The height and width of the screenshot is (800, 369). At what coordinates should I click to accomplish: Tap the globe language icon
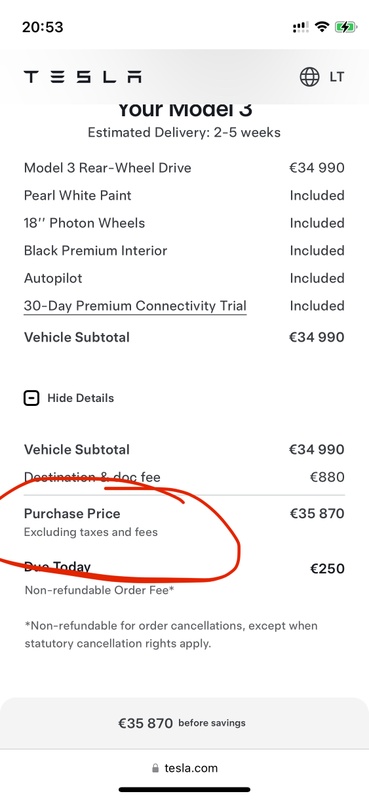309,77
